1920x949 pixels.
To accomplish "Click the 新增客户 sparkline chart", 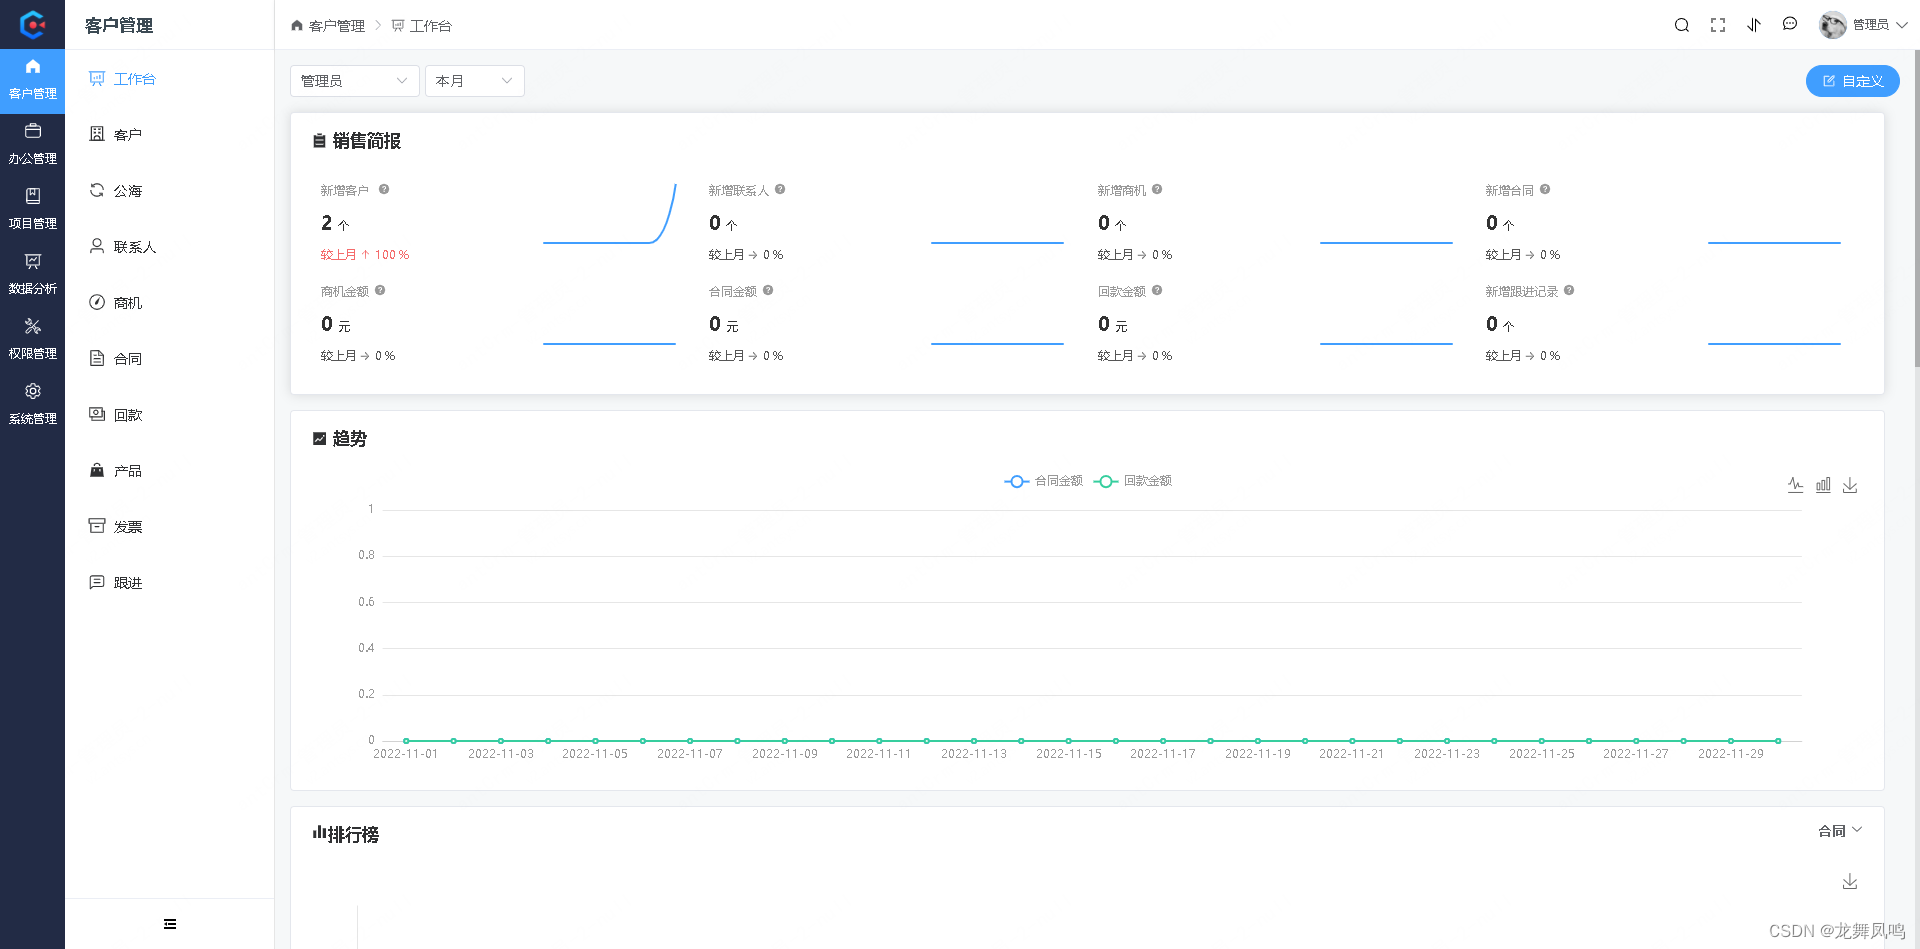I will click(x=610, y=213).
